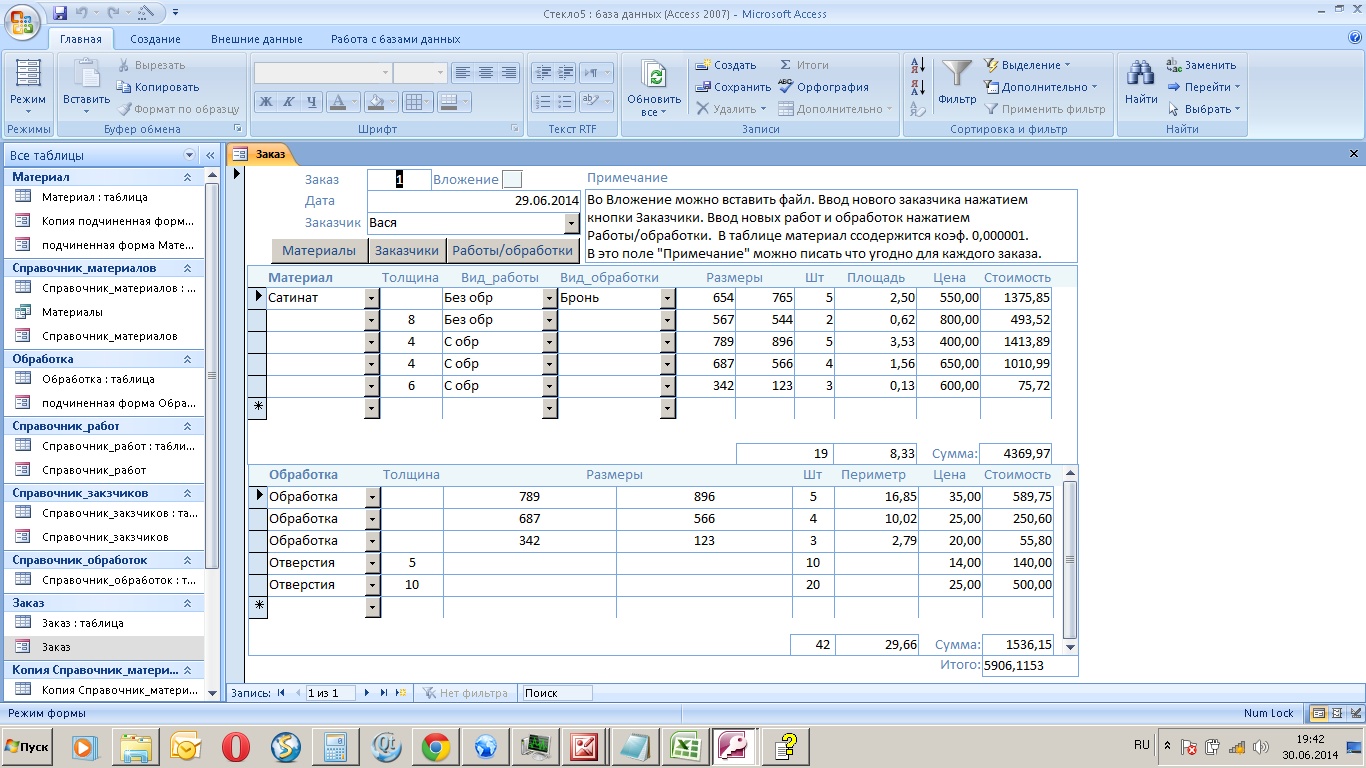This screenshot has height=768, width=1366.
Task: Open the Заказчик combo box dropdown
Action: (572, 223)
